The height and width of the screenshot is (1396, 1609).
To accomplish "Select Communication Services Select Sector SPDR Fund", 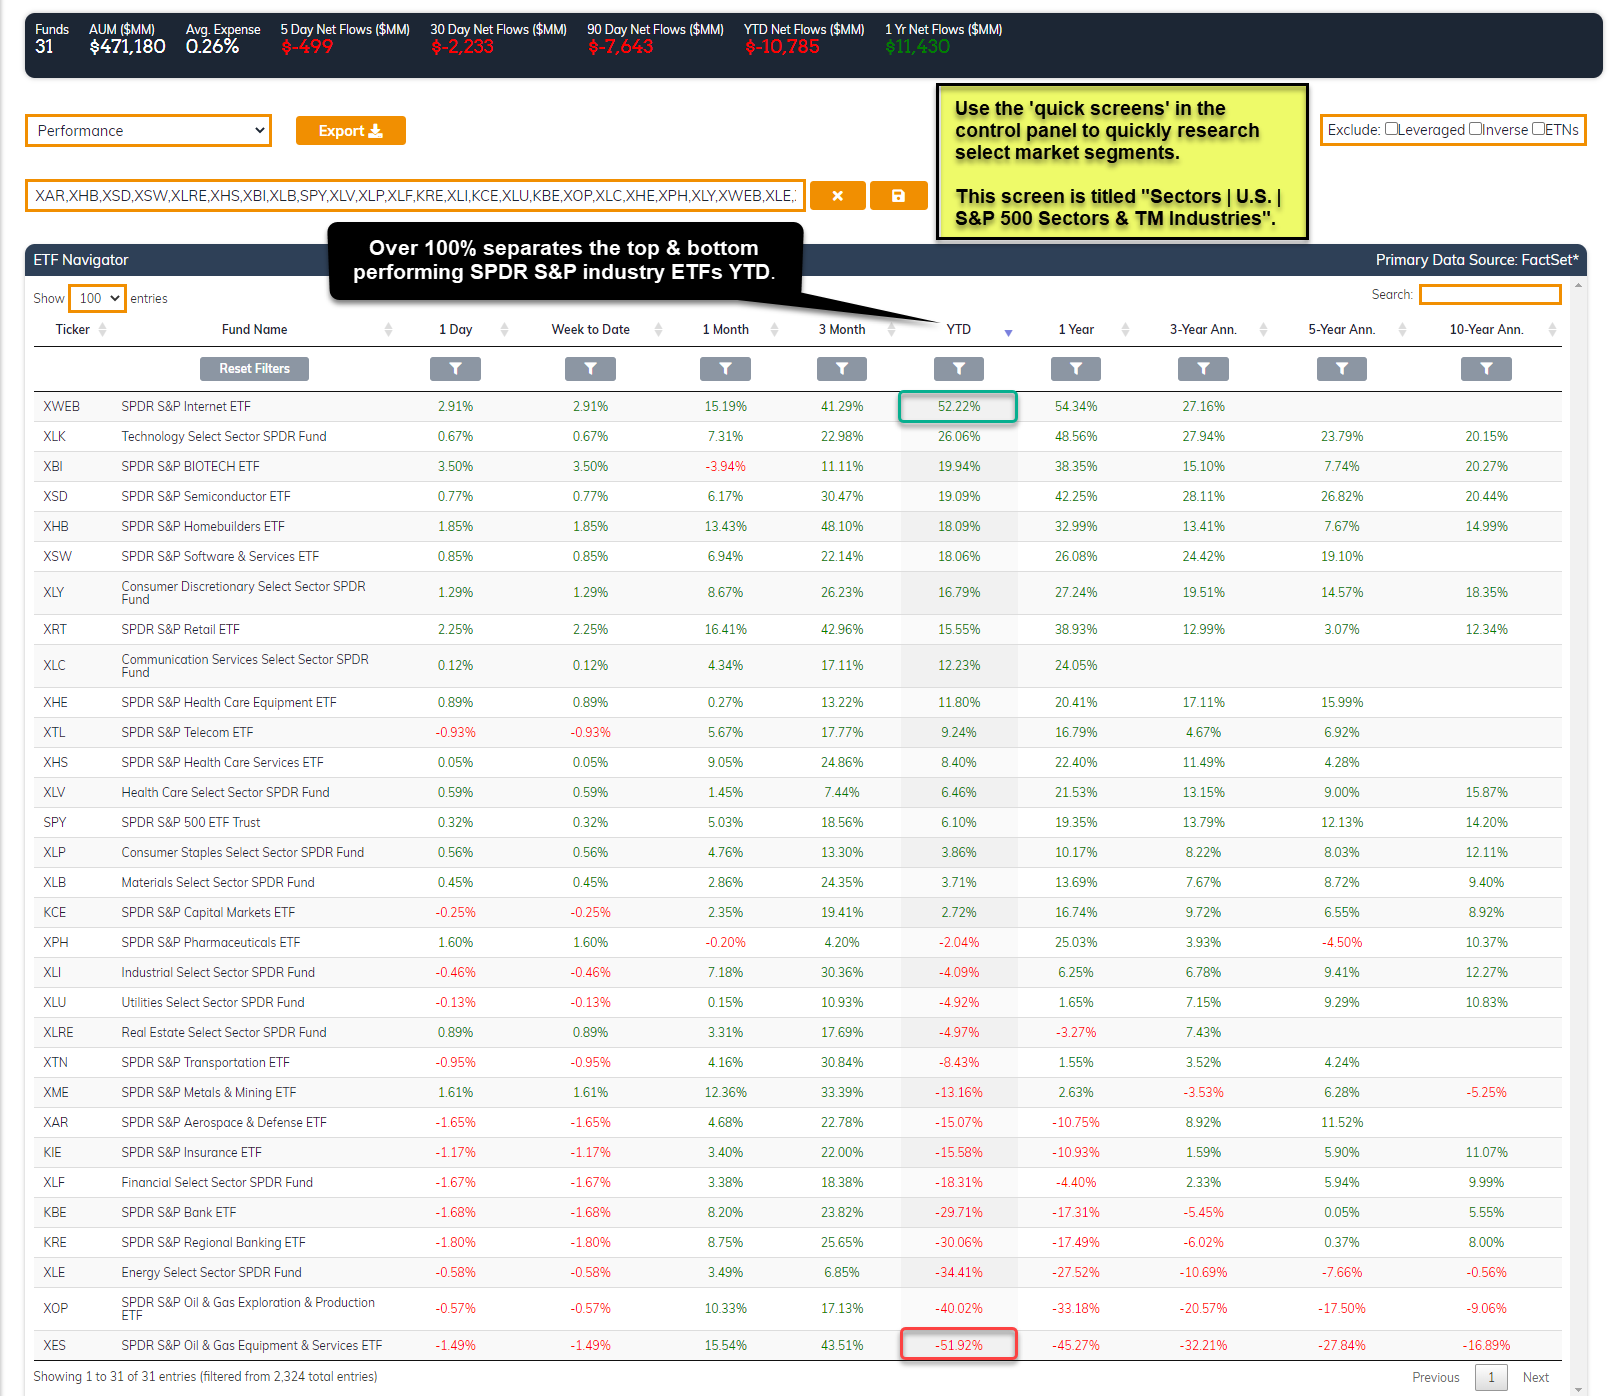I will [245, 666].
